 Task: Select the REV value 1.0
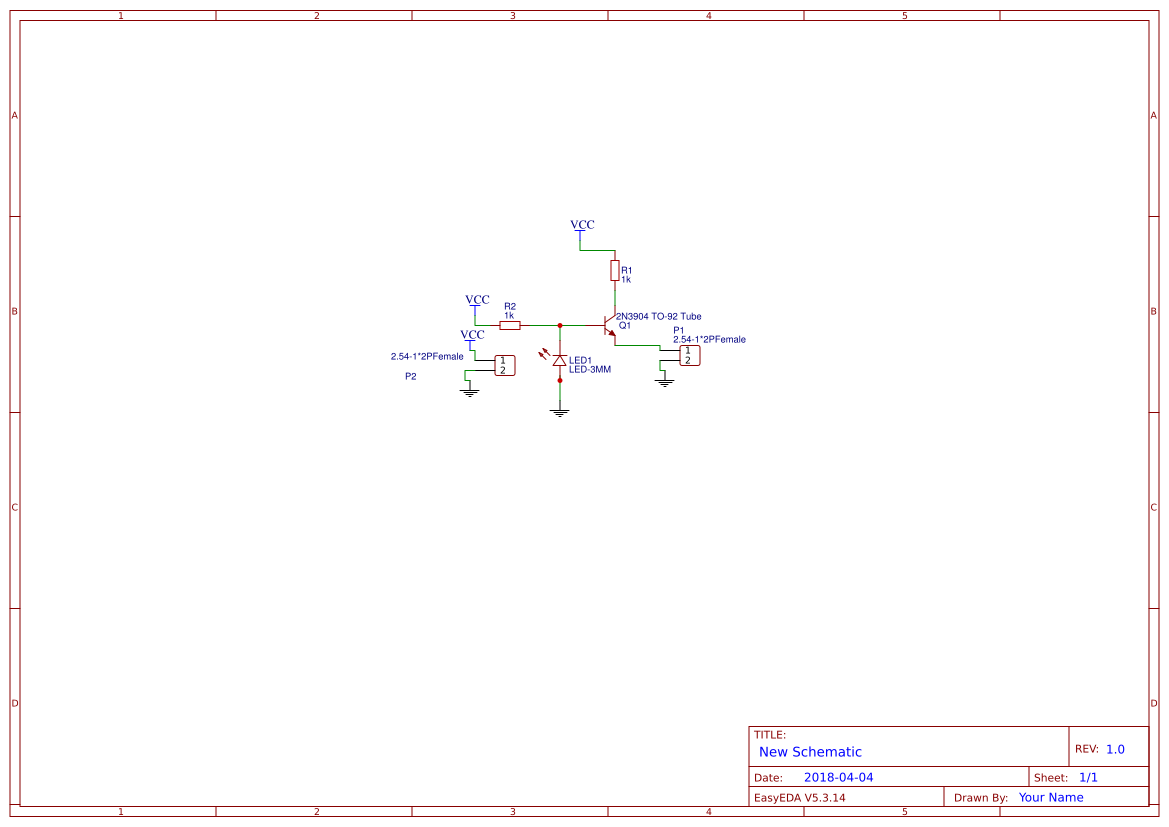(x=1115, y=749)
